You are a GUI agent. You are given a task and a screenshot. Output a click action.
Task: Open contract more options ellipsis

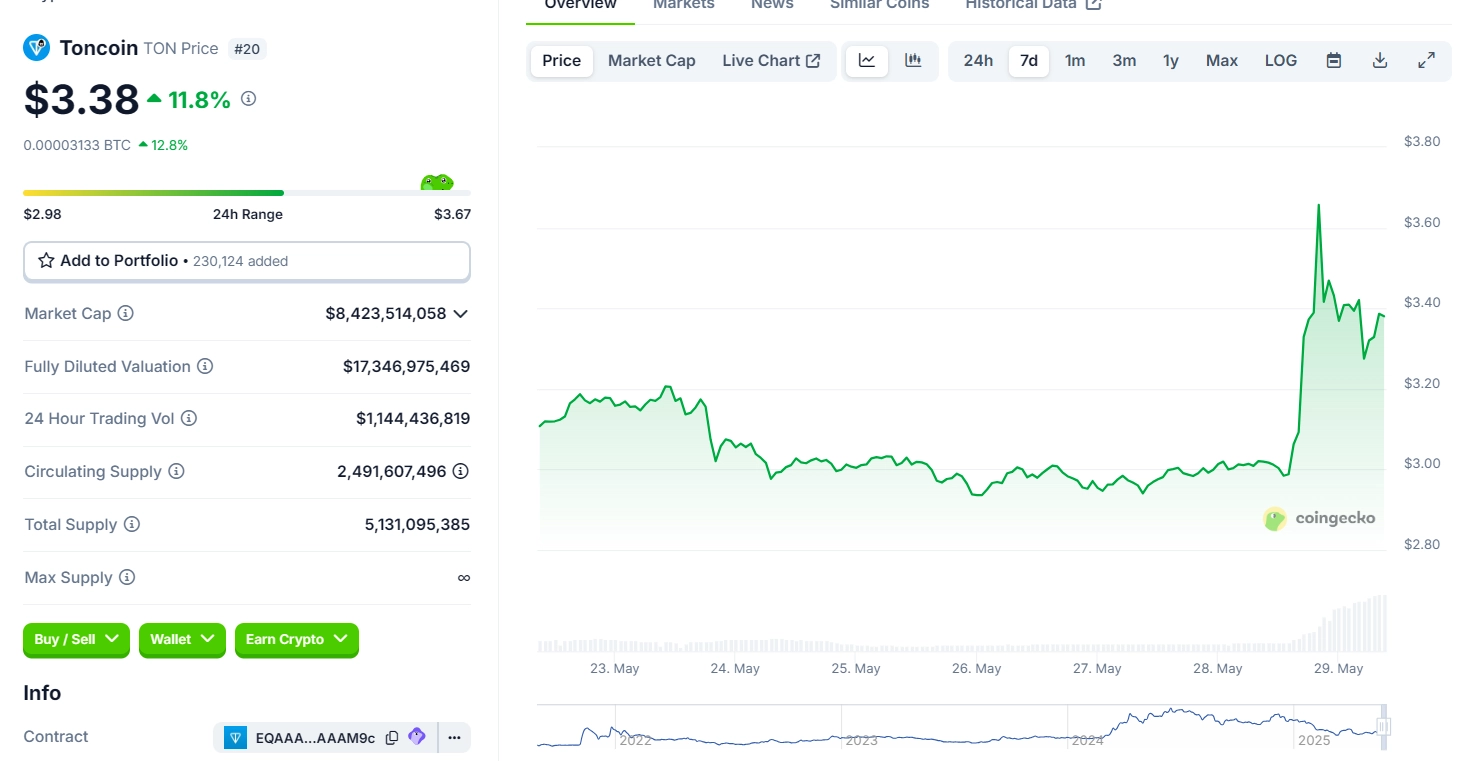coord(454,738)
